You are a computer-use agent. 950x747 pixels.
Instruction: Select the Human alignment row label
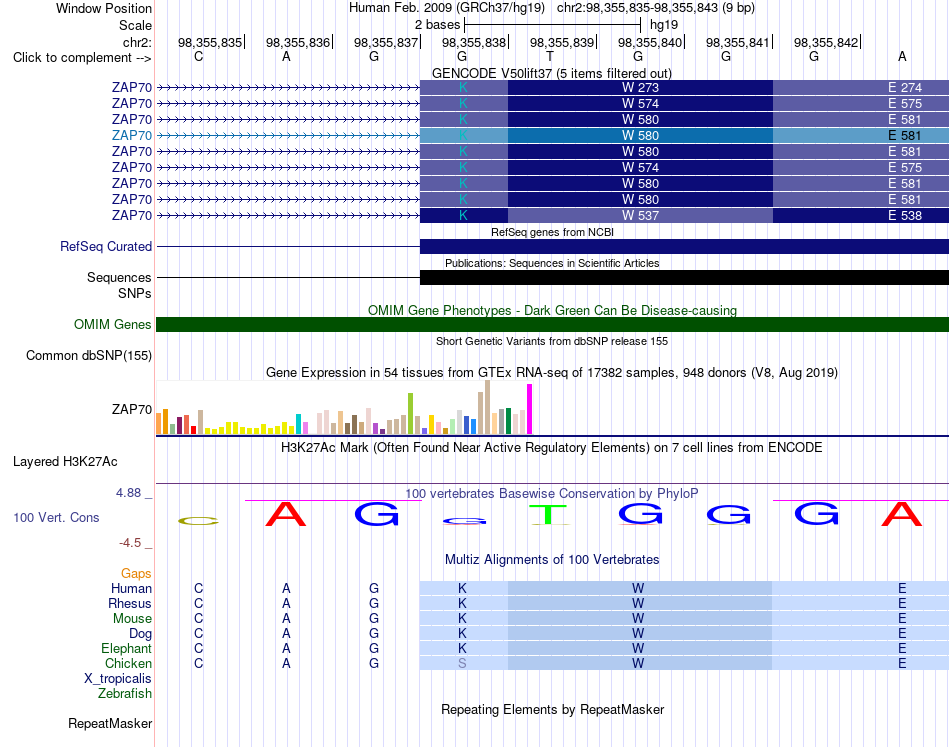pos(131,588)
